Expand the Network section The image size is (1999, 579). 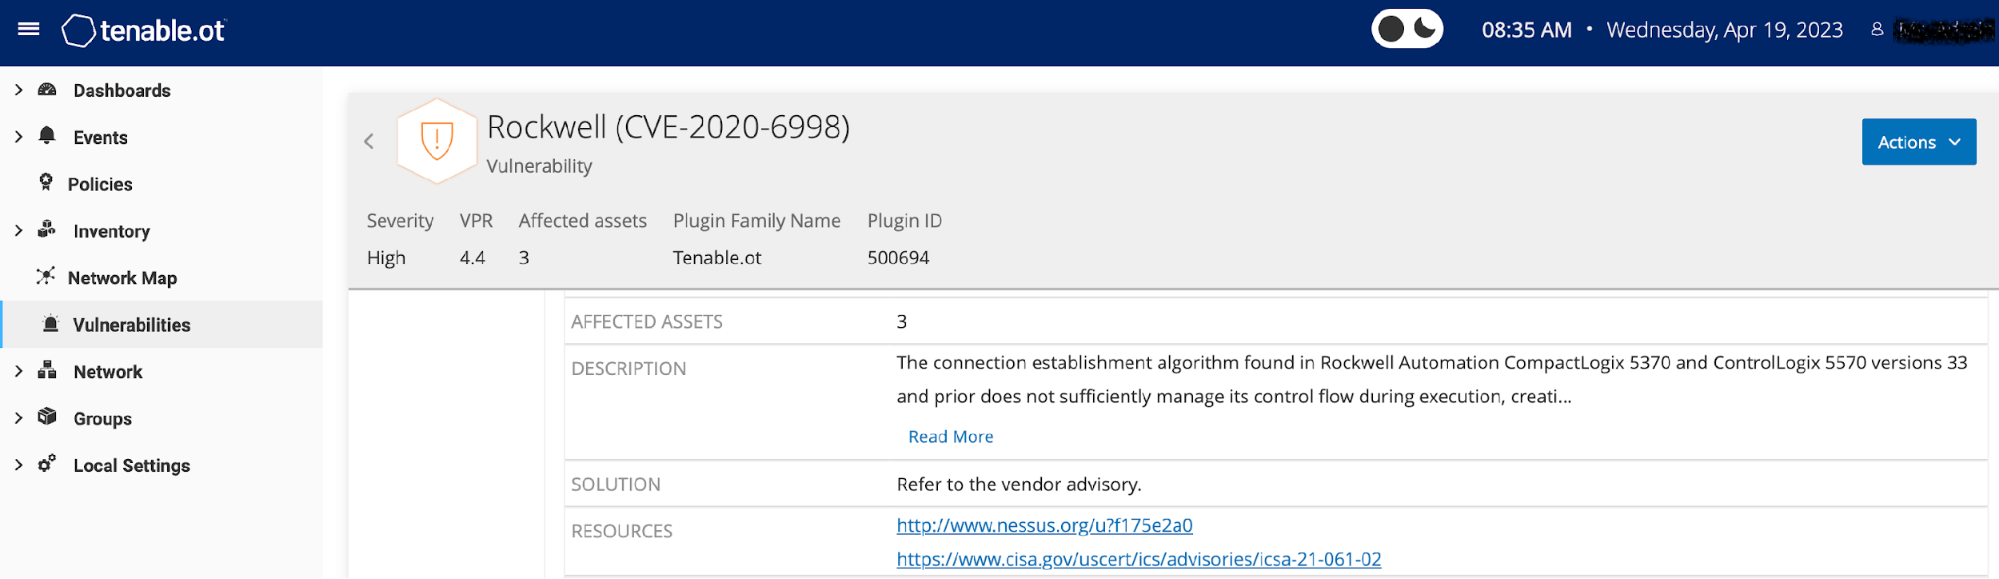point(18,372)
